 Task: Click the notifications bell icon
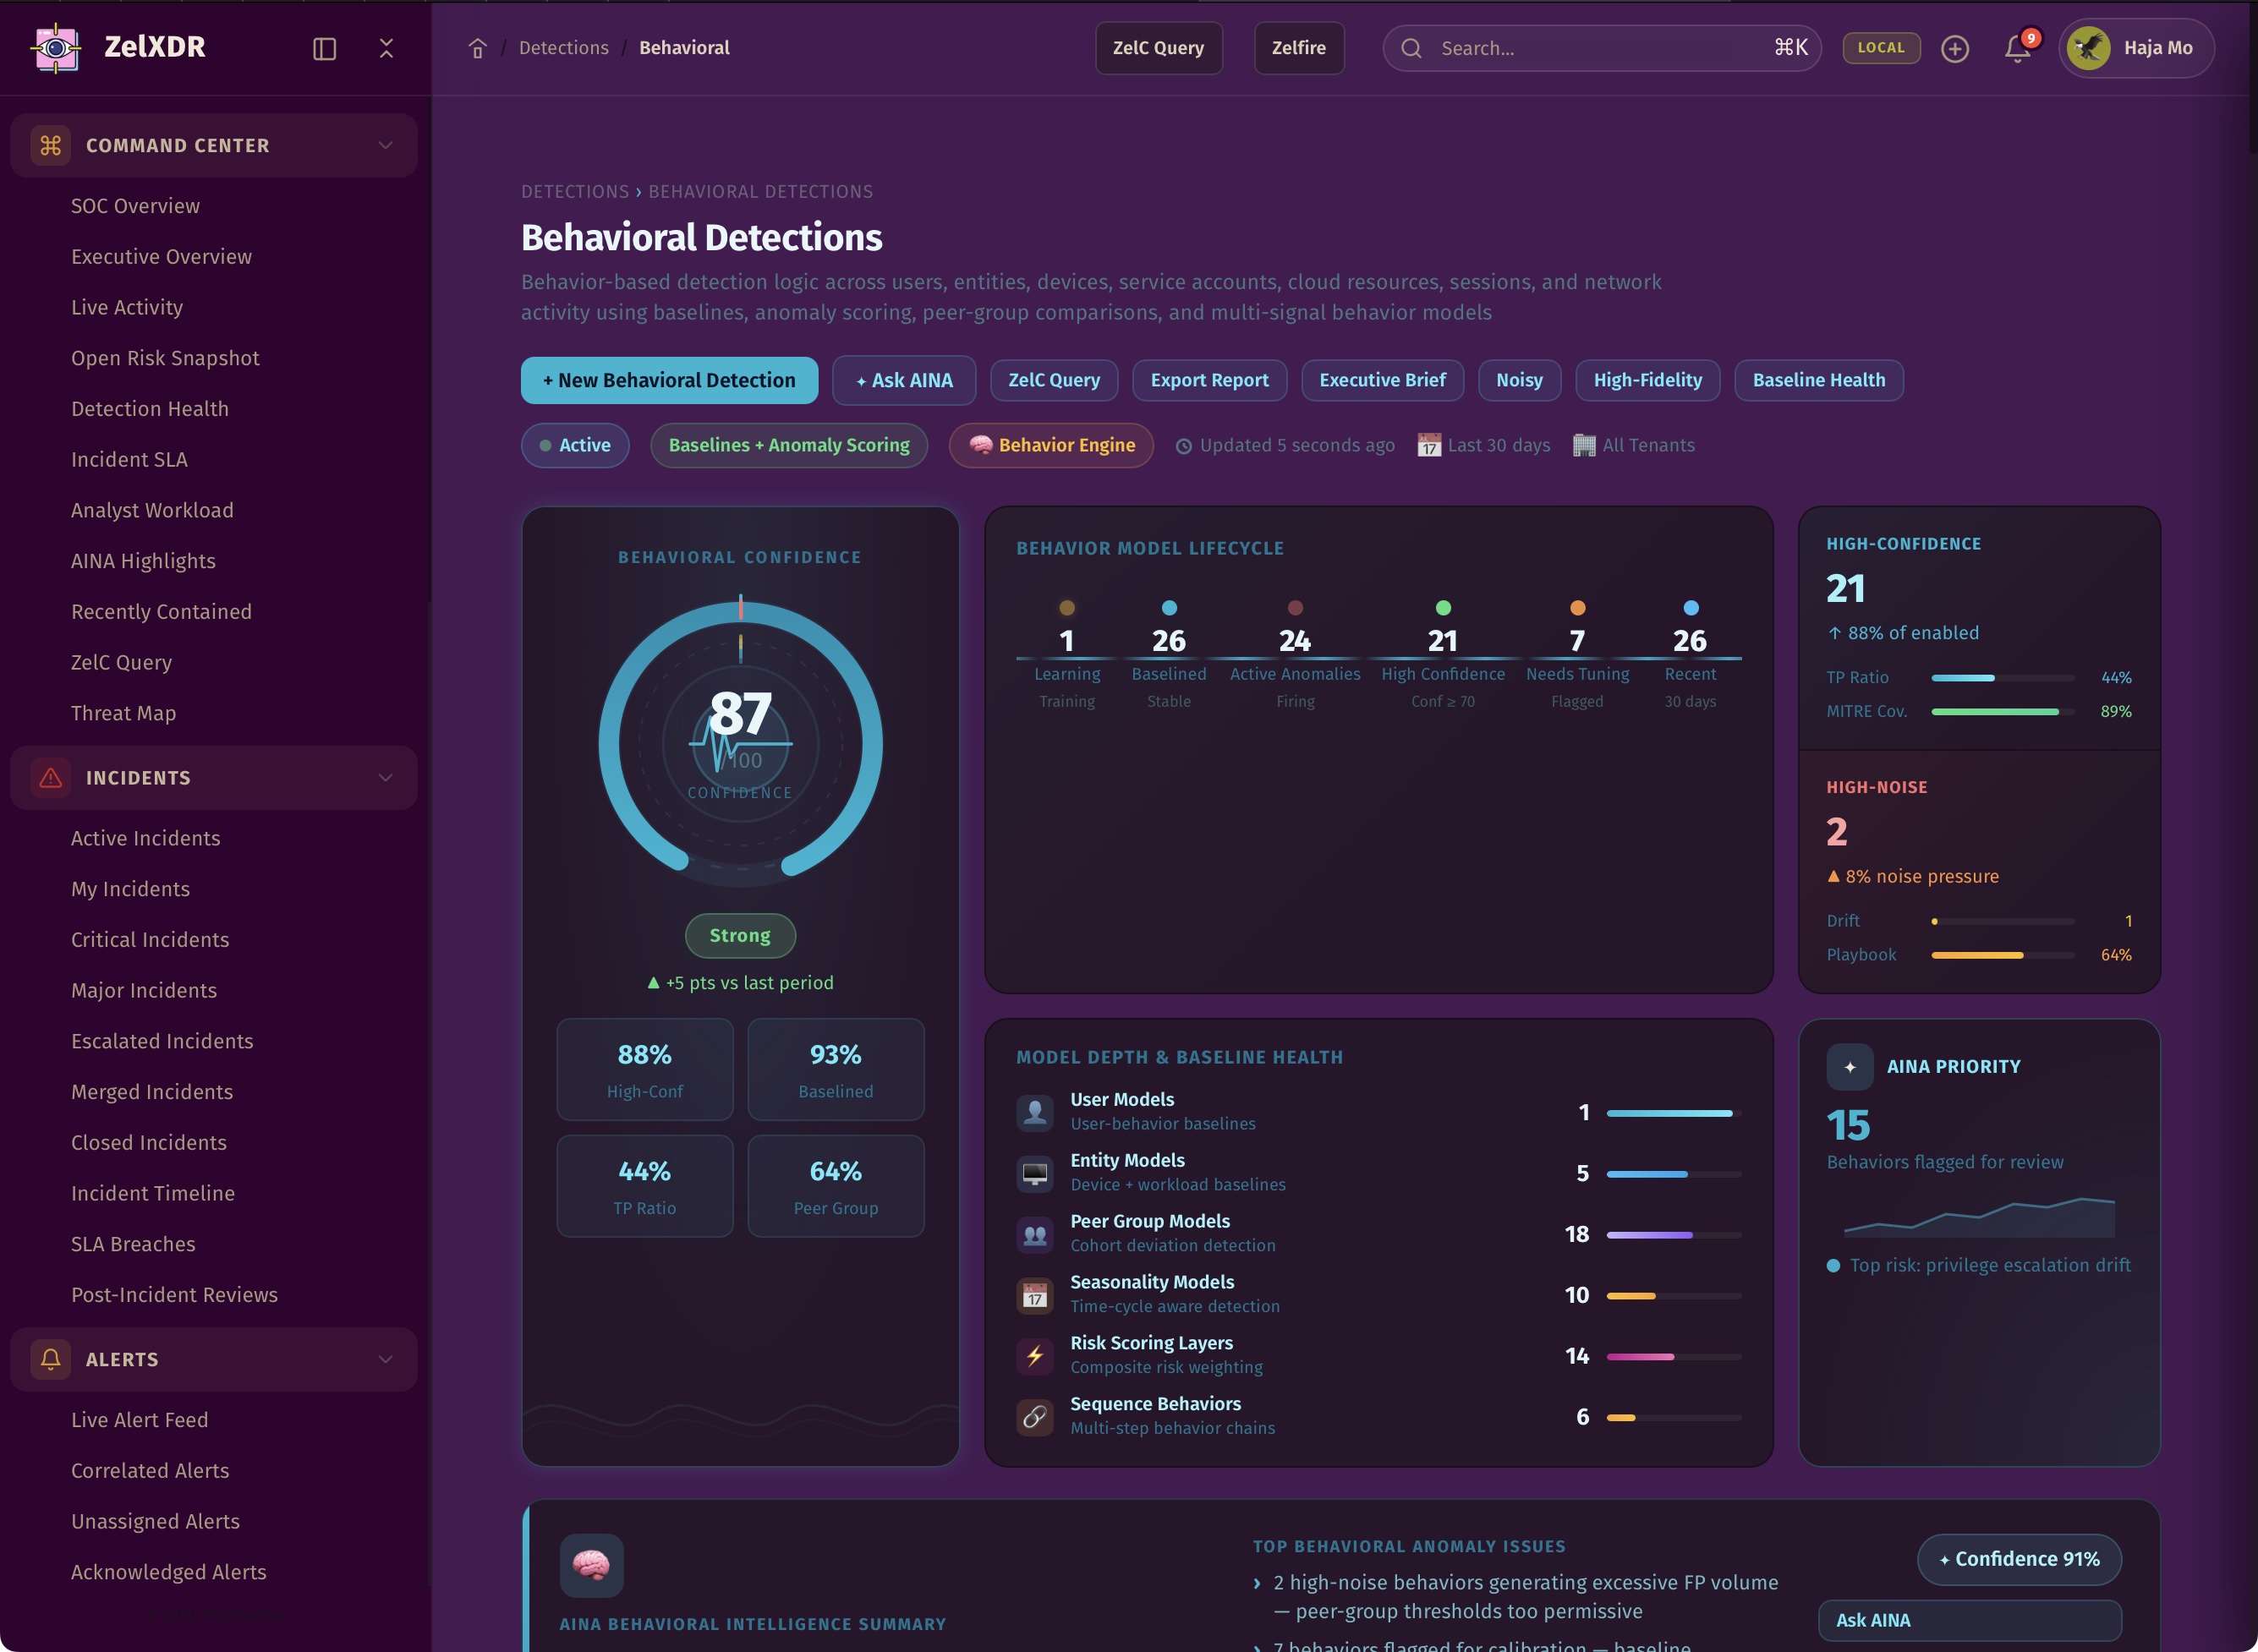point(2017,48)
